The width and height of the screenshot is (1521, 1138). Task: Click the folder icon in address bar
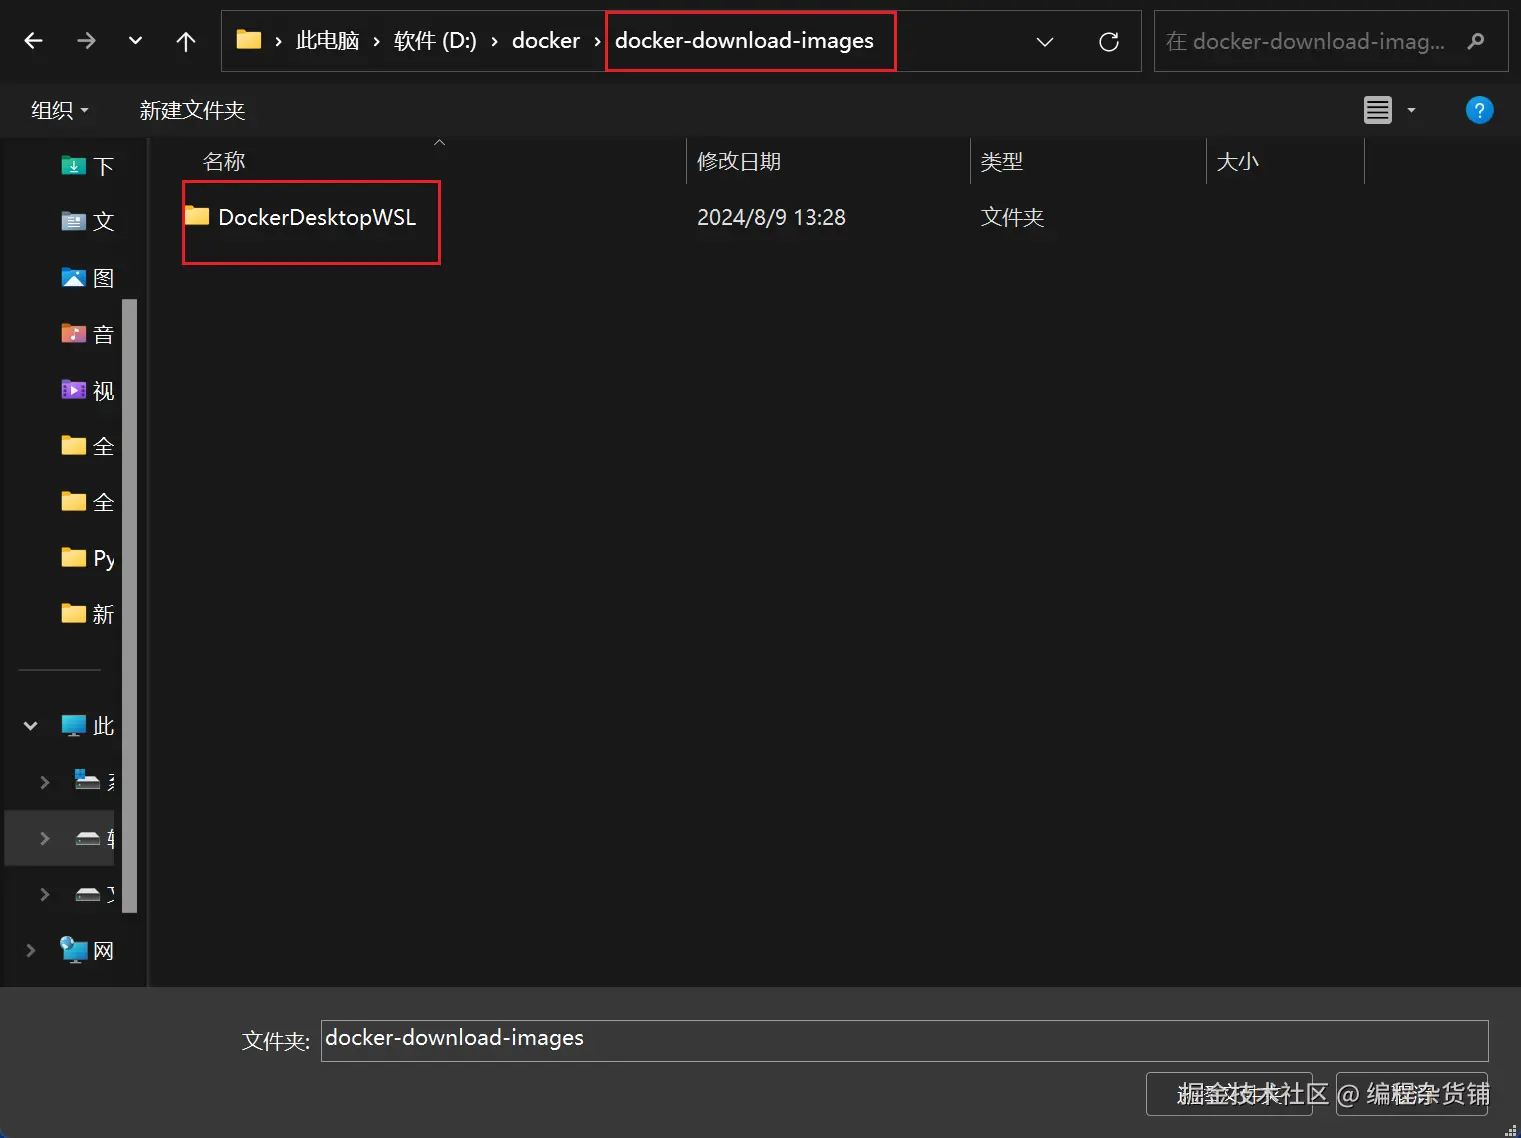(x=248, y=40)
